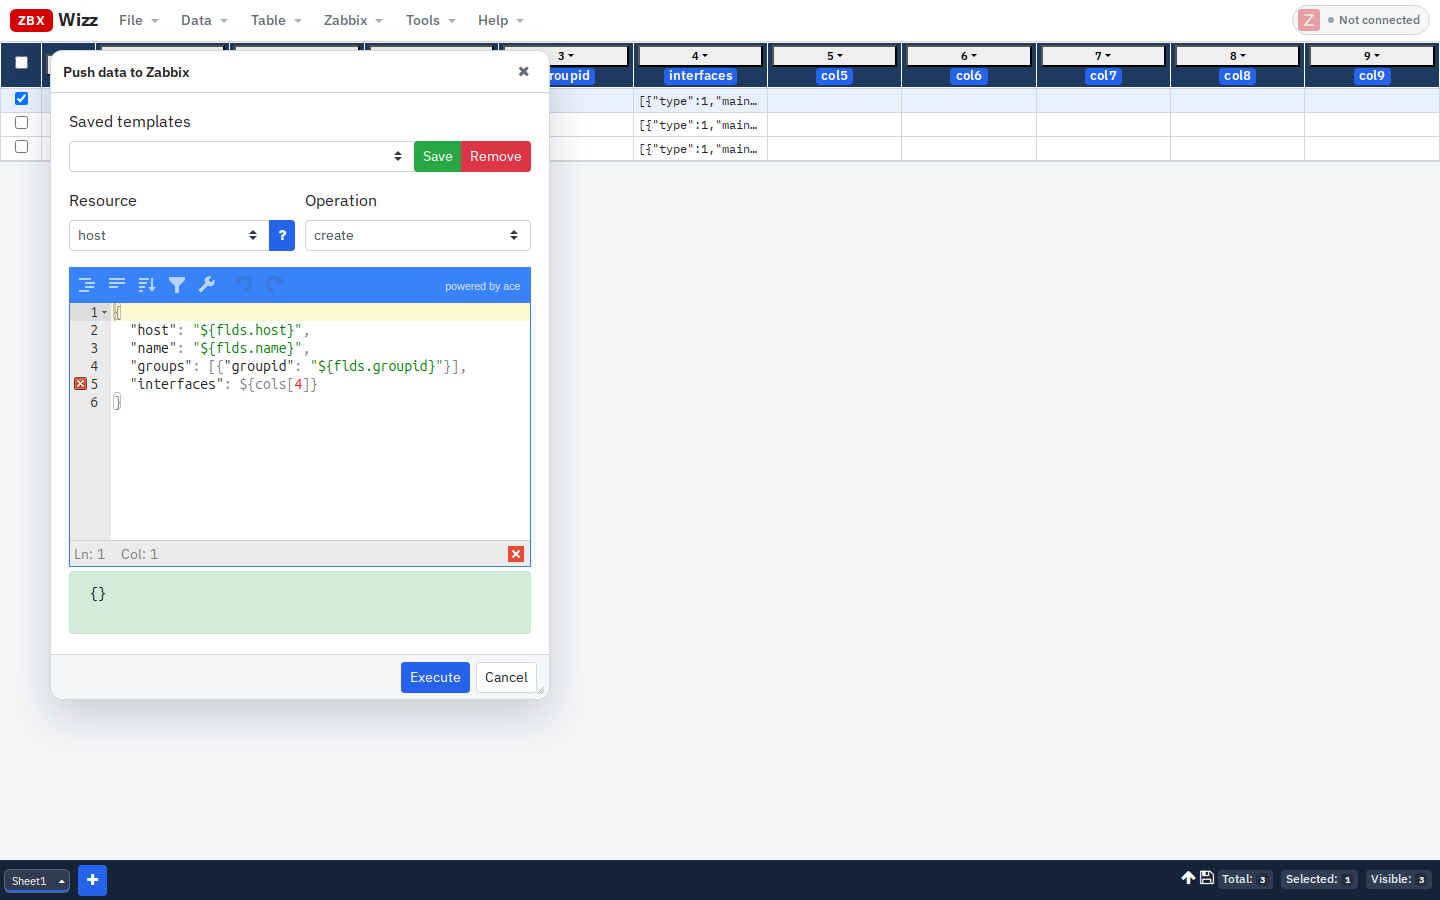Uncheck the first row checkbox
Image resolution: width=1440 pixels, height=900 pixels.
coord(21,99)
